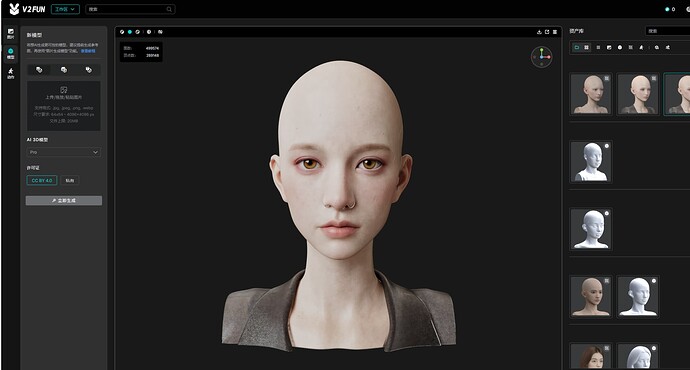Select the grid view icon in asset toolbar
Image resolution: width=690 pixels, height=370 pixels.
pyautogui.click(x=587, y=47)
